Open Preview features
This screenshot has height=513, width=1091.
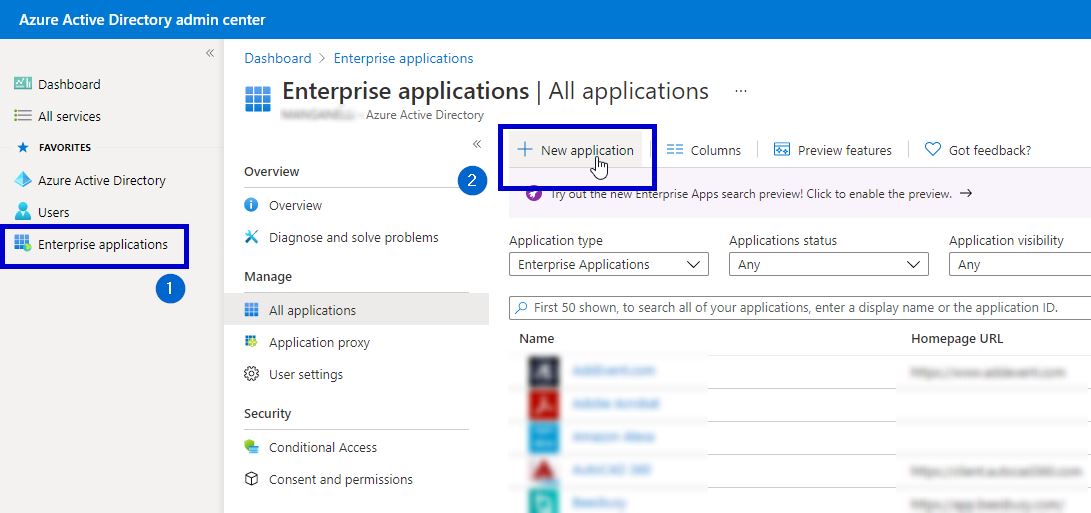point(832,150)
